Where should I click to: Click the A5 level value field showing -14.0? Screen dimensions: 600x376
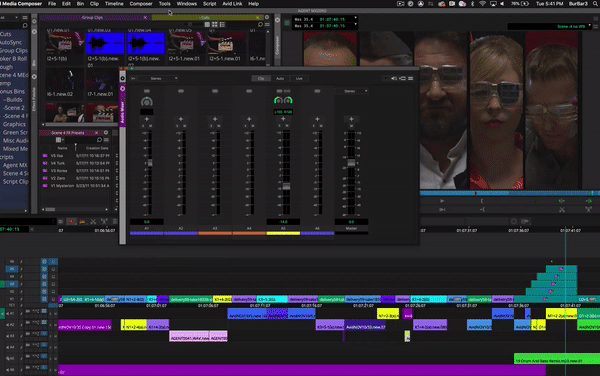pyautogui.click(x=283, y=222)
